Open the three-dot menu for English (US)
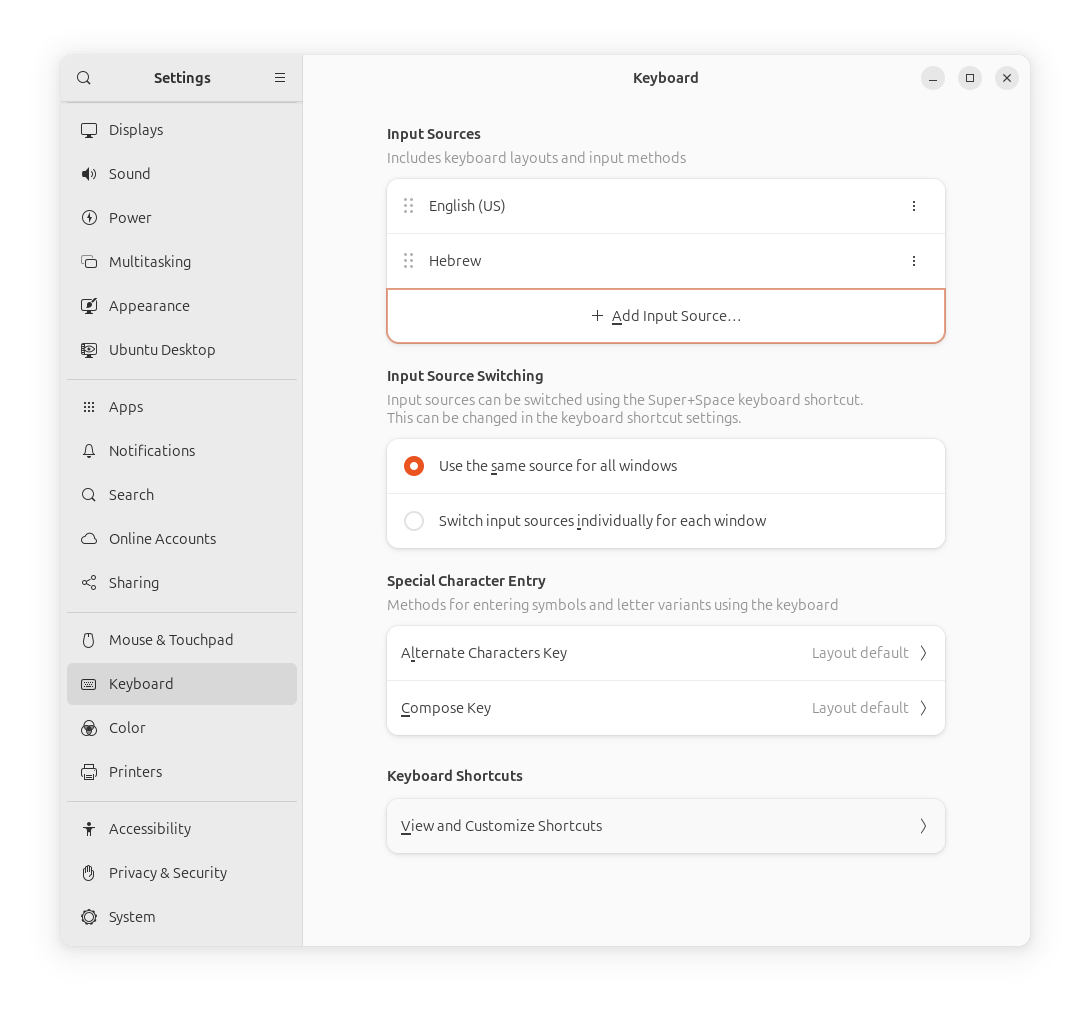The width and height of the screenshot is (1091, 1013). pyautogui.click(x=914, y=206)
